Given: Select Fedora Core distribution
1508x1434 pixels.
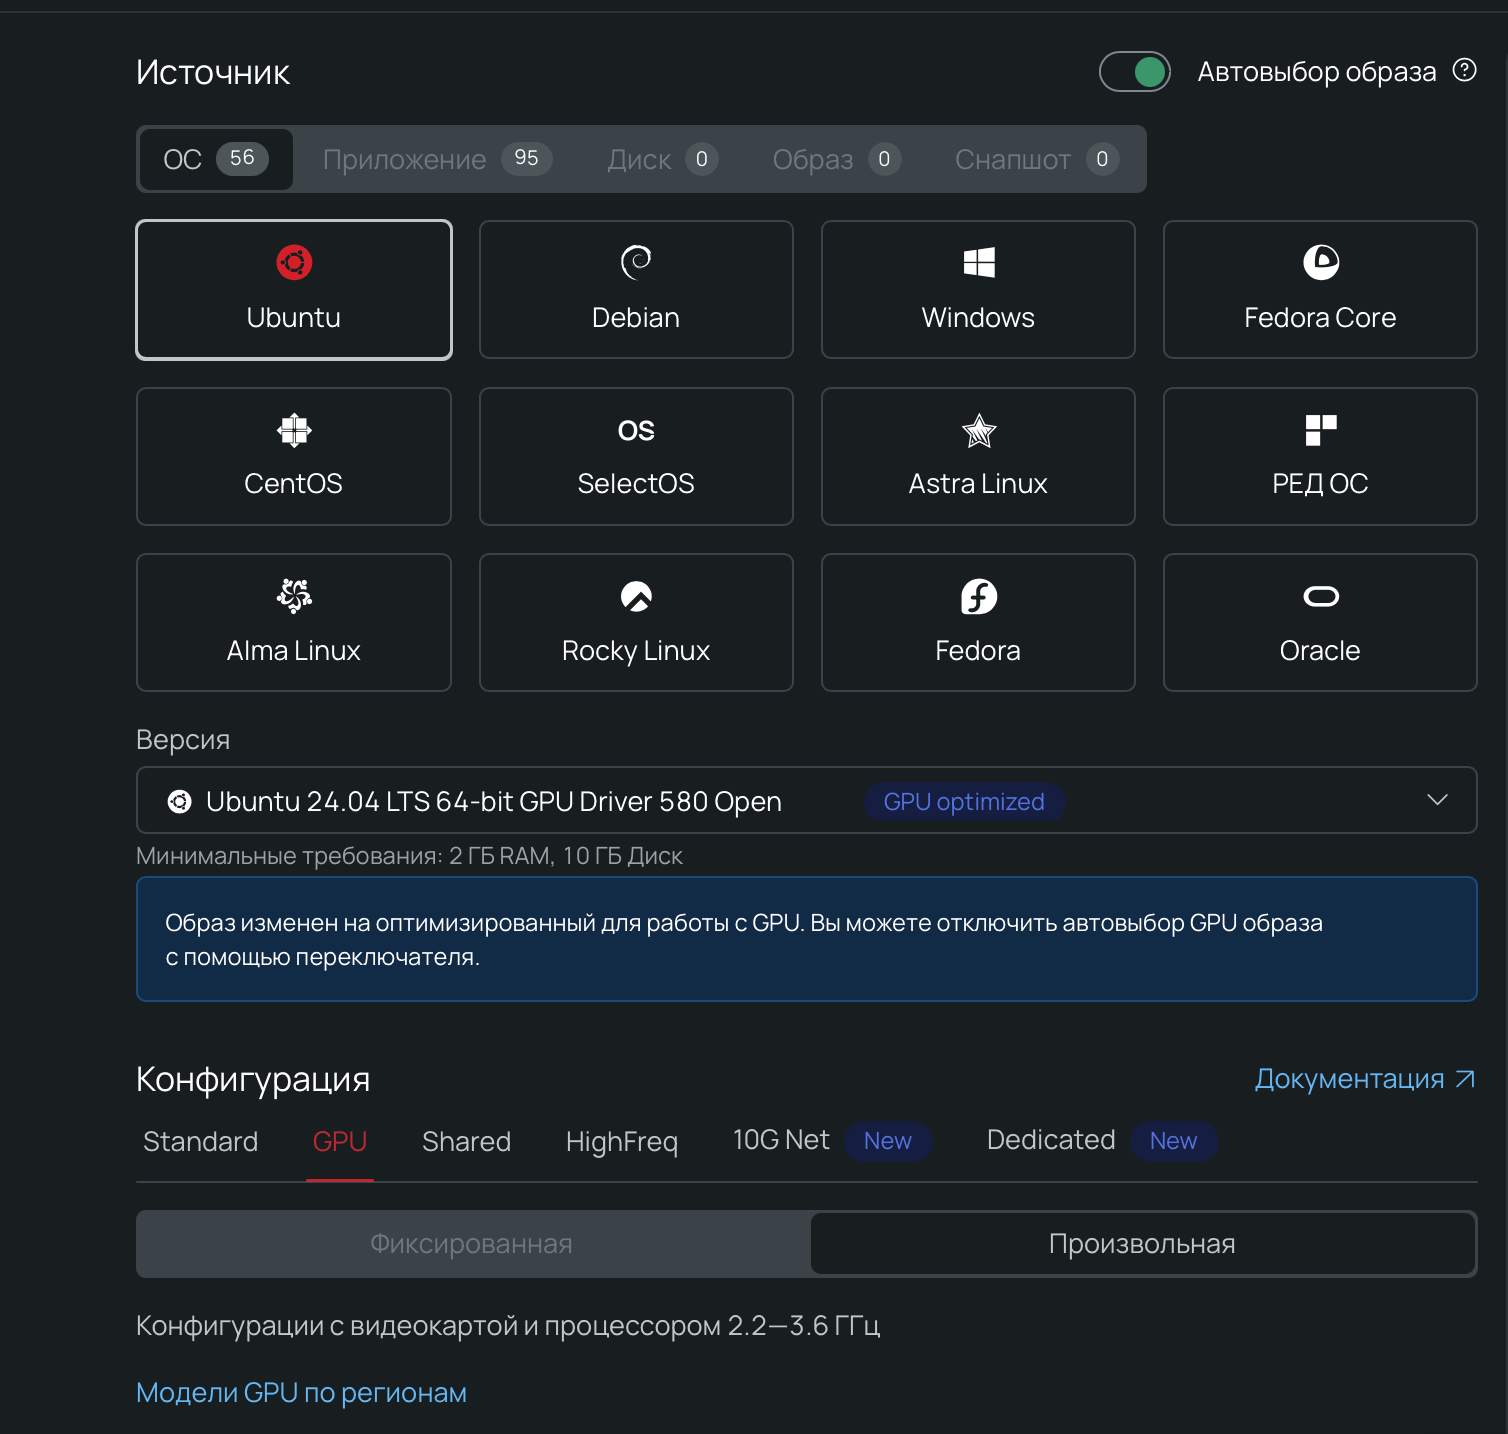Looking at the screenshot, I should [x=1320, y=289].
